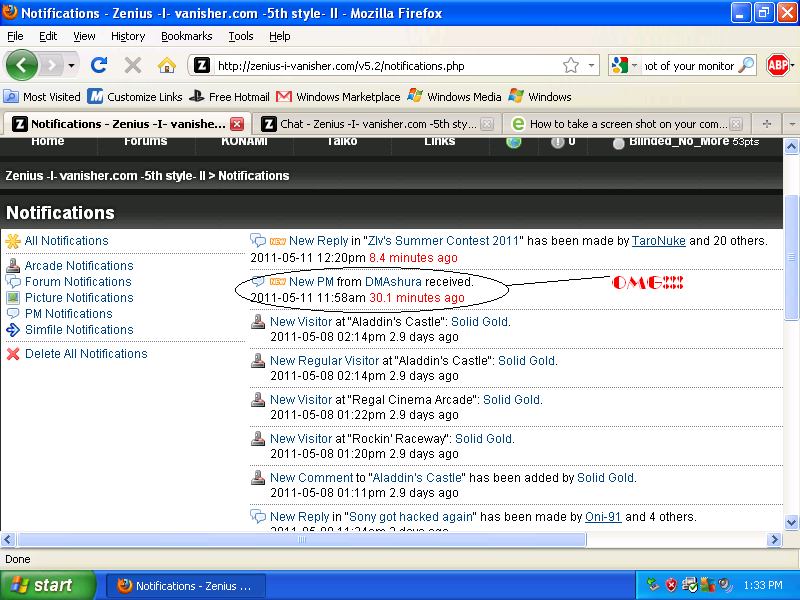
Task: Open the Blinded_No_More user profile link
Action: click(x=678, y=141)
